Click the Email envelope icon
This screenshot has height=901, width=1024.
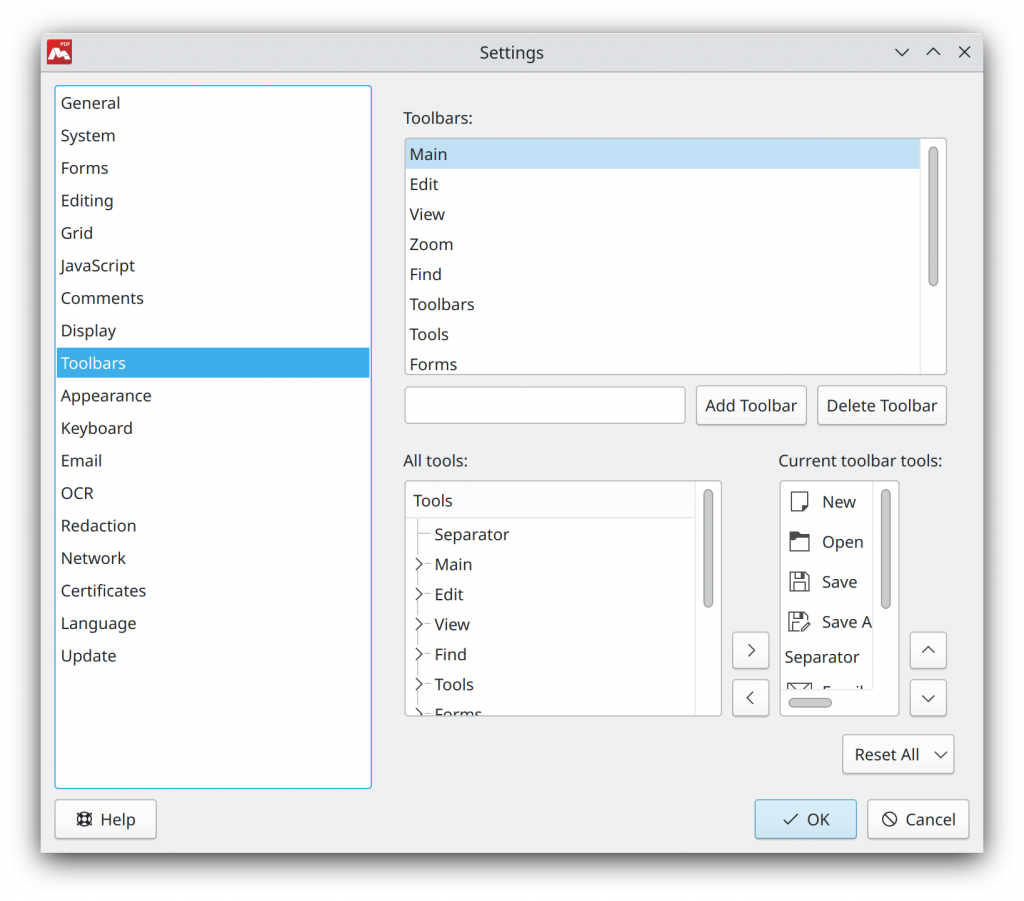click(x=799, y=689)
